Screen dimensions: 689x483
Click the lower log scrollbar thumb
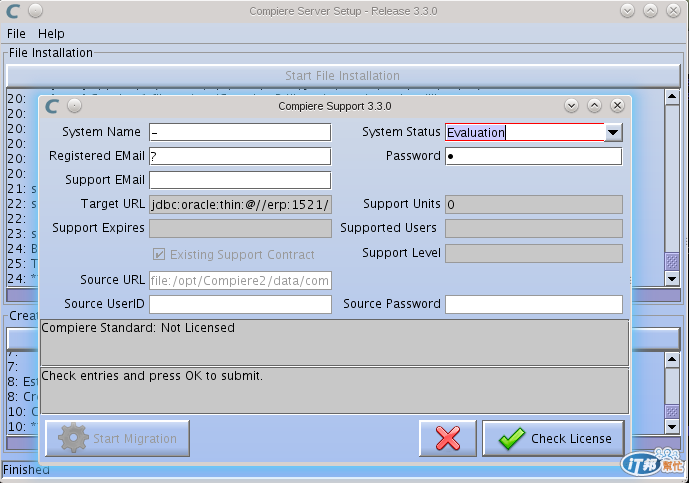click(672, 411)
